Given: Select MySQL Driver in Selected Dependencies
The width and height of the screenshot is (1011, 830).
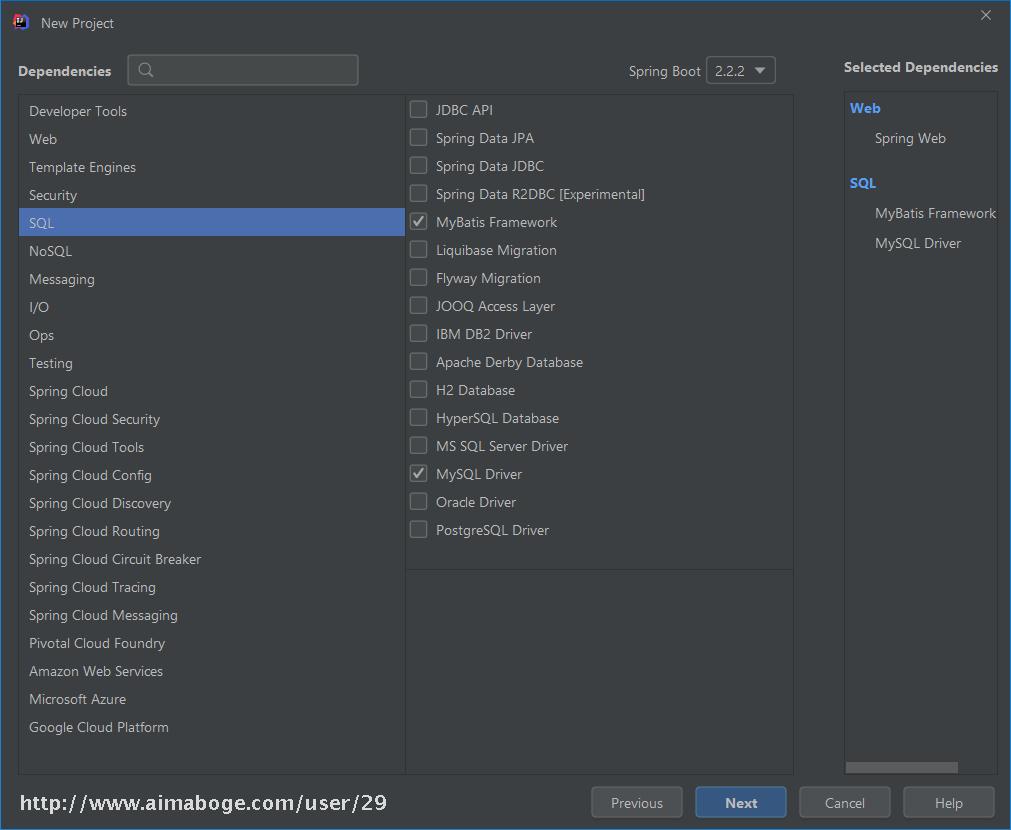Looking at the screenshot, I should click(918, 243).
